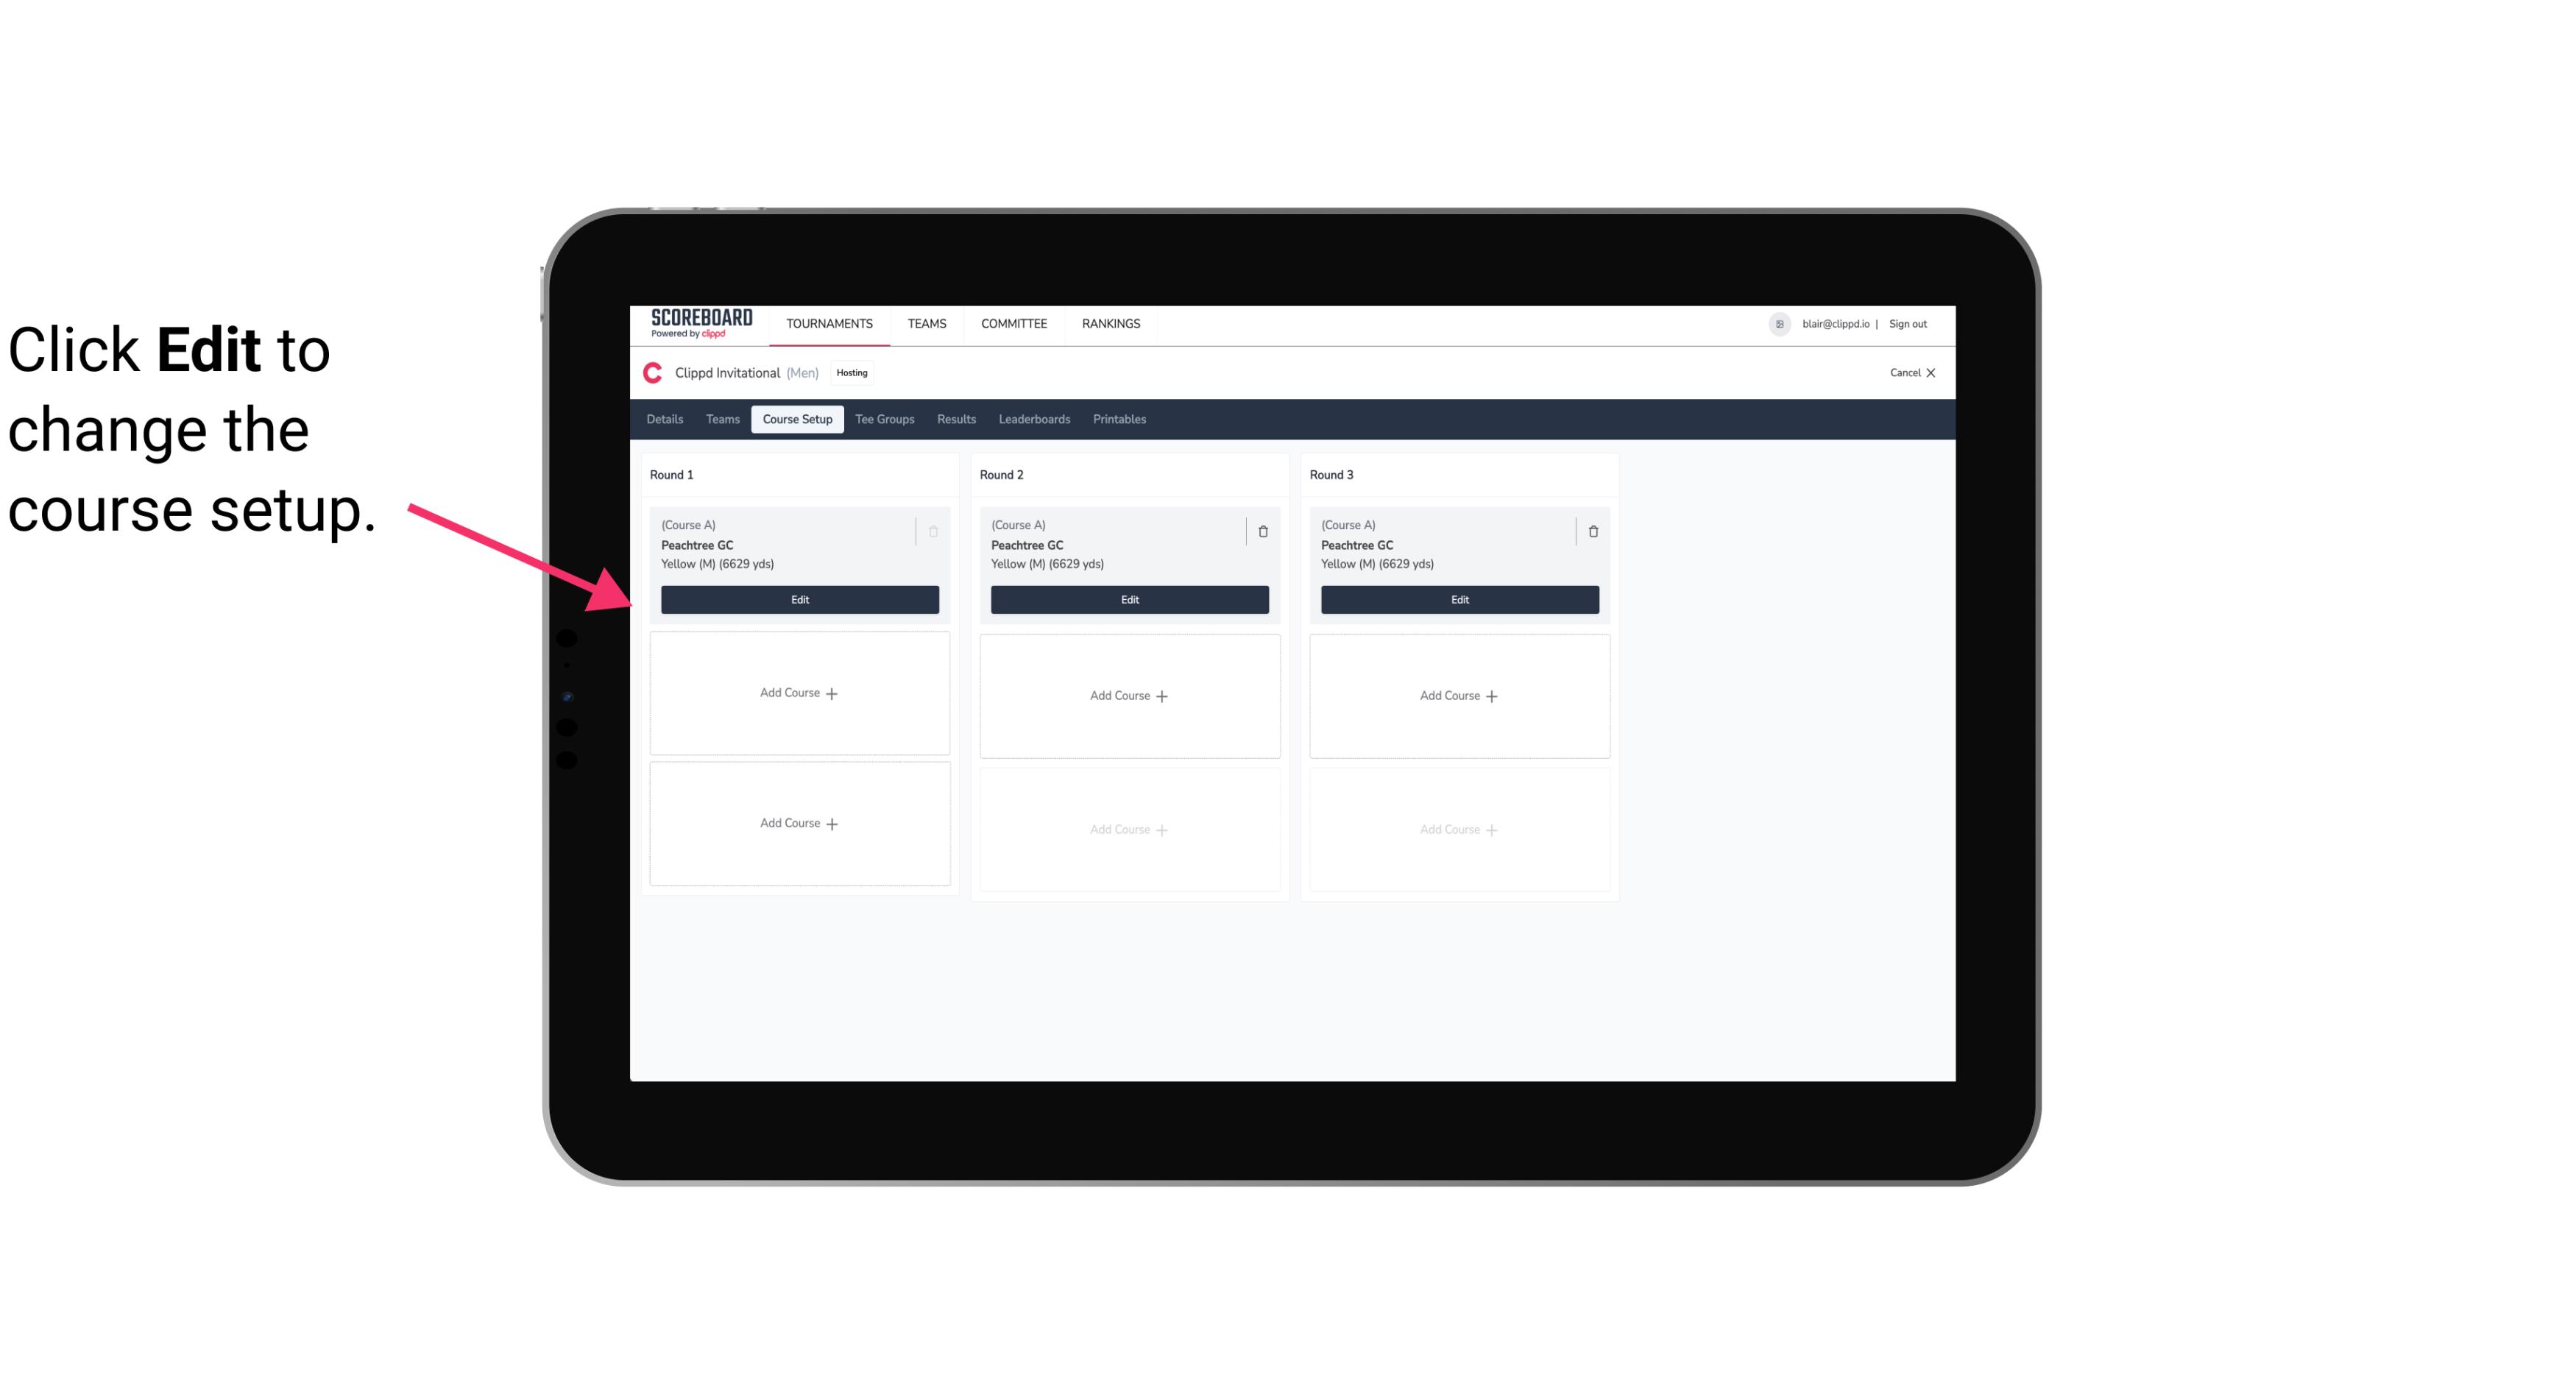Click the Course Setup tab

click(796, 420)
